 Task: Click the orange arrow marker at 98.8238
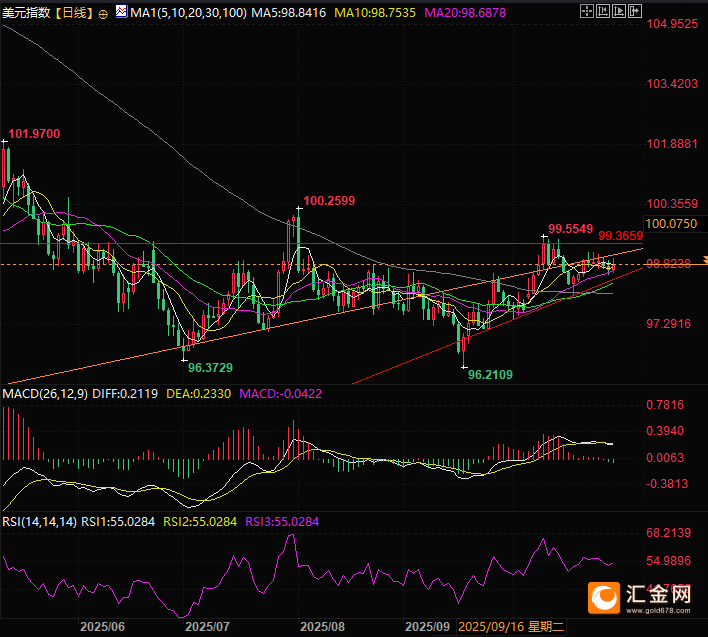703,260
